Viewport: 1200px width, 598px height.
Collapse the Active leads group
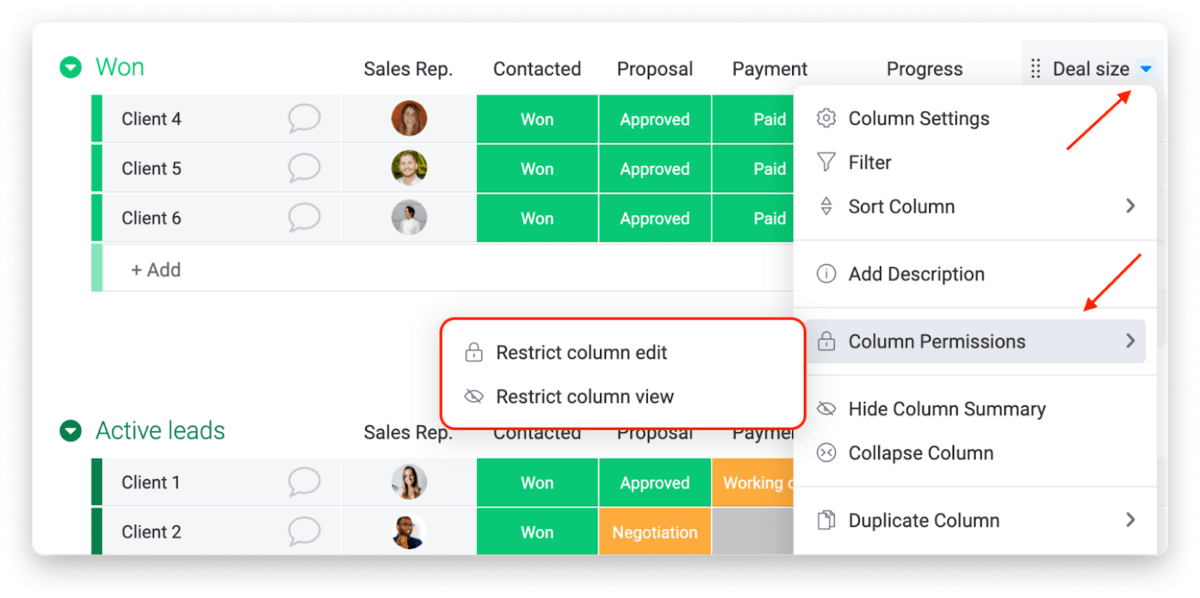(x=70, y=431)
